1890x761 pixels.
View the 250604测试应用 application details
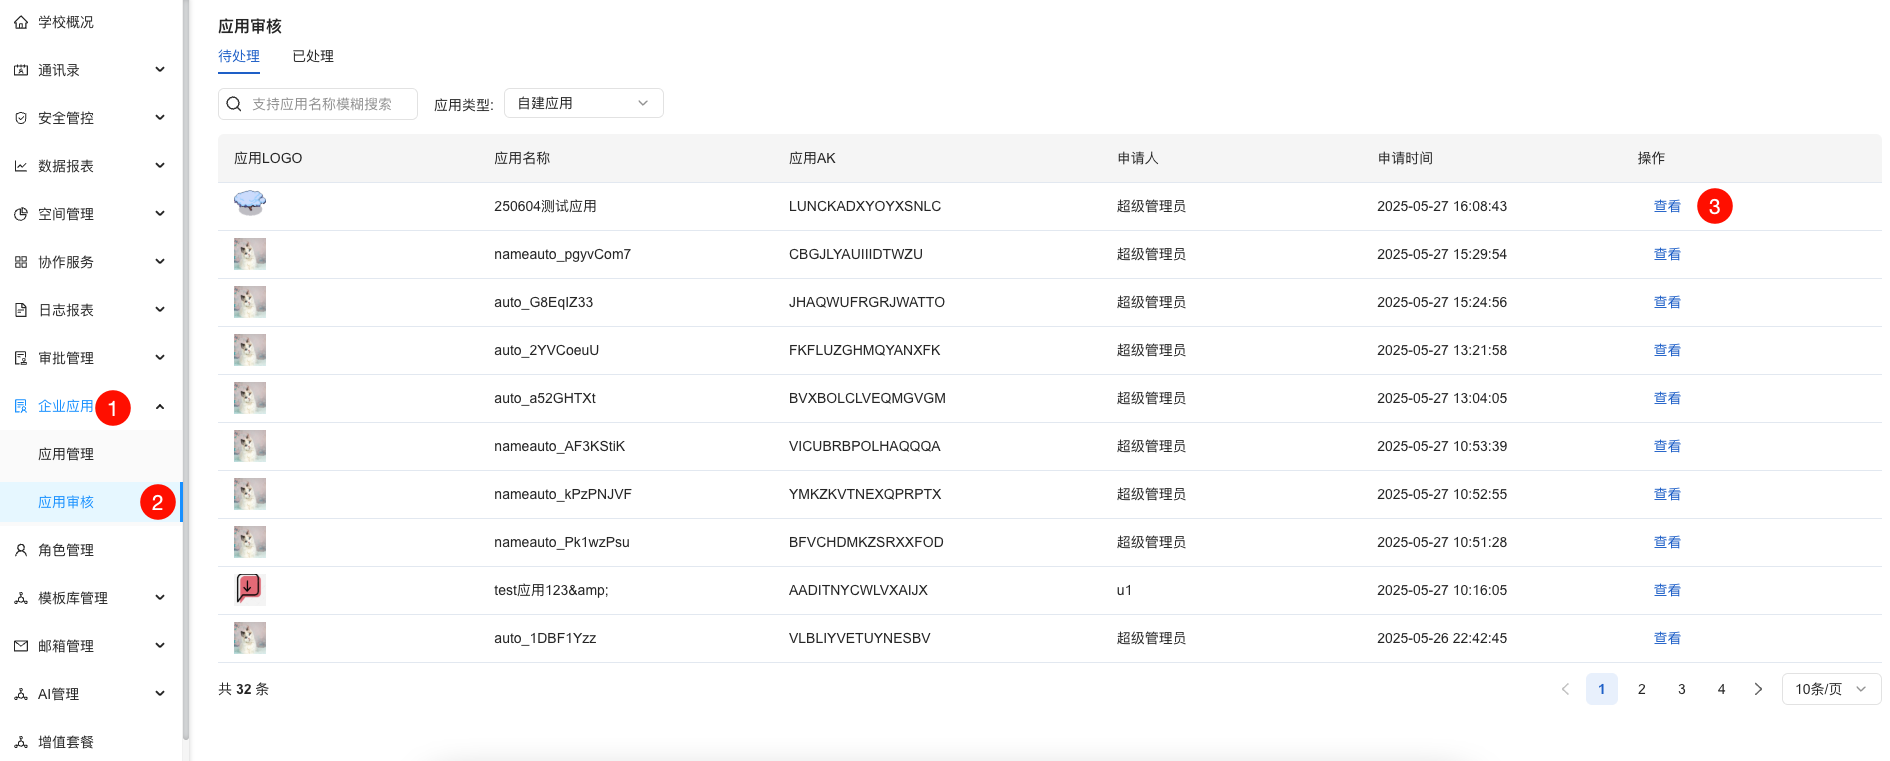tap(1666, 206)
